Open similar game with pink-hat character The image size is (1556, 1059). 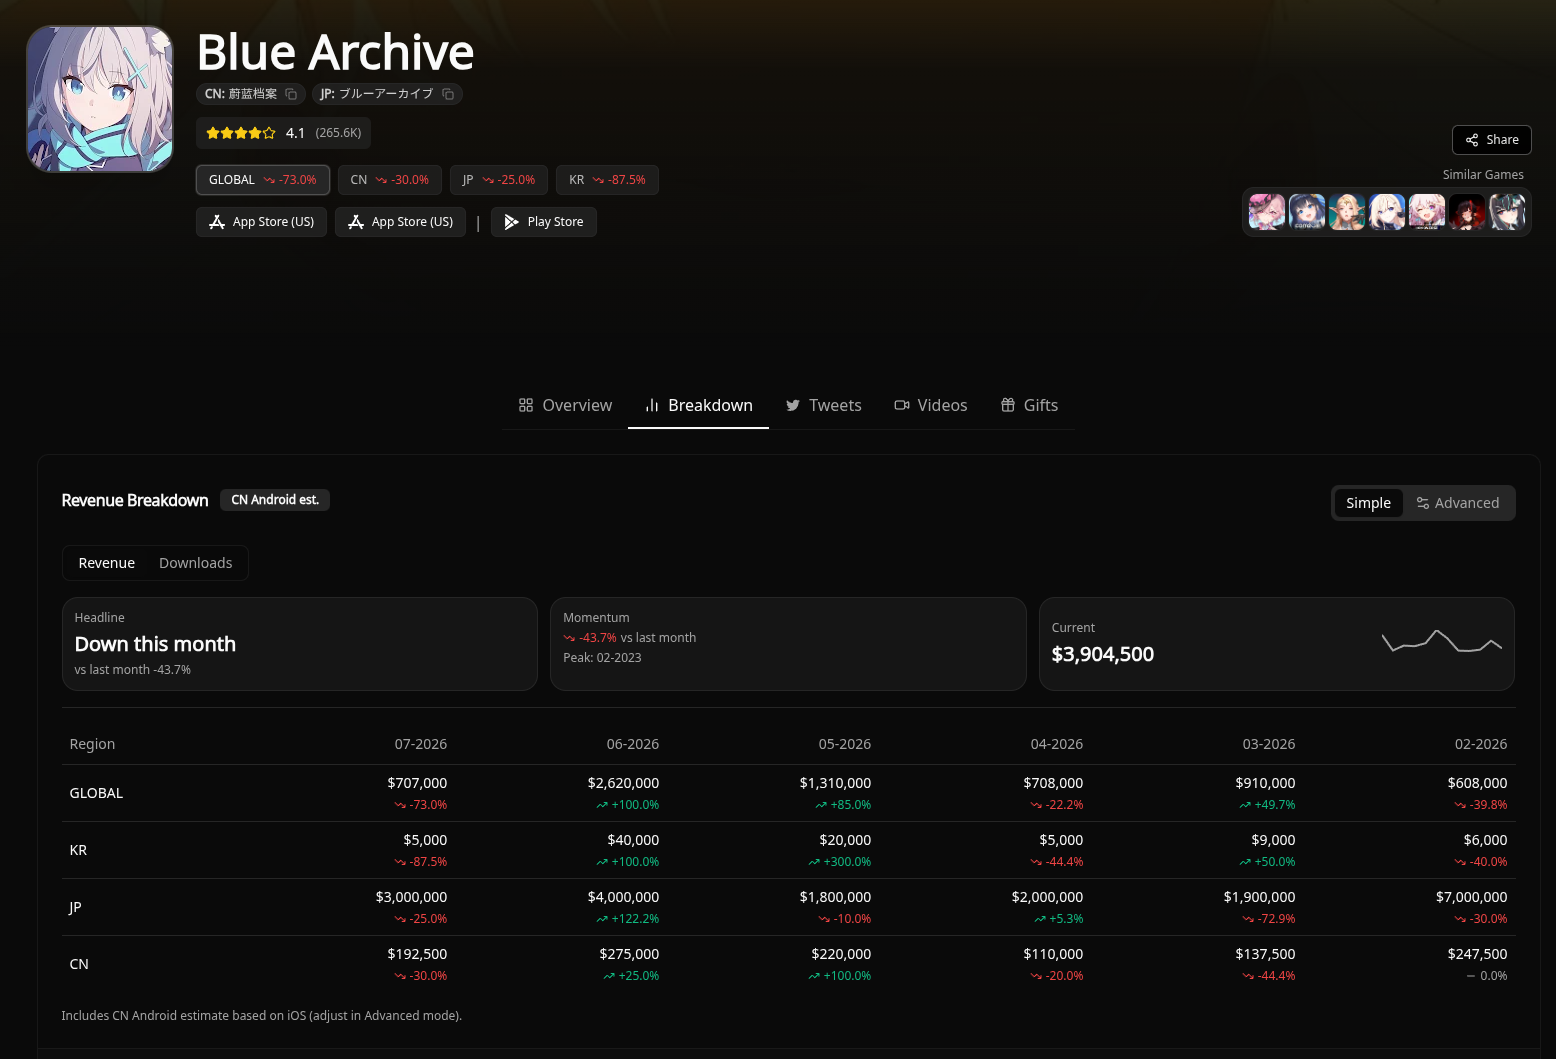pyautogui.click(x=1267, y=212)
